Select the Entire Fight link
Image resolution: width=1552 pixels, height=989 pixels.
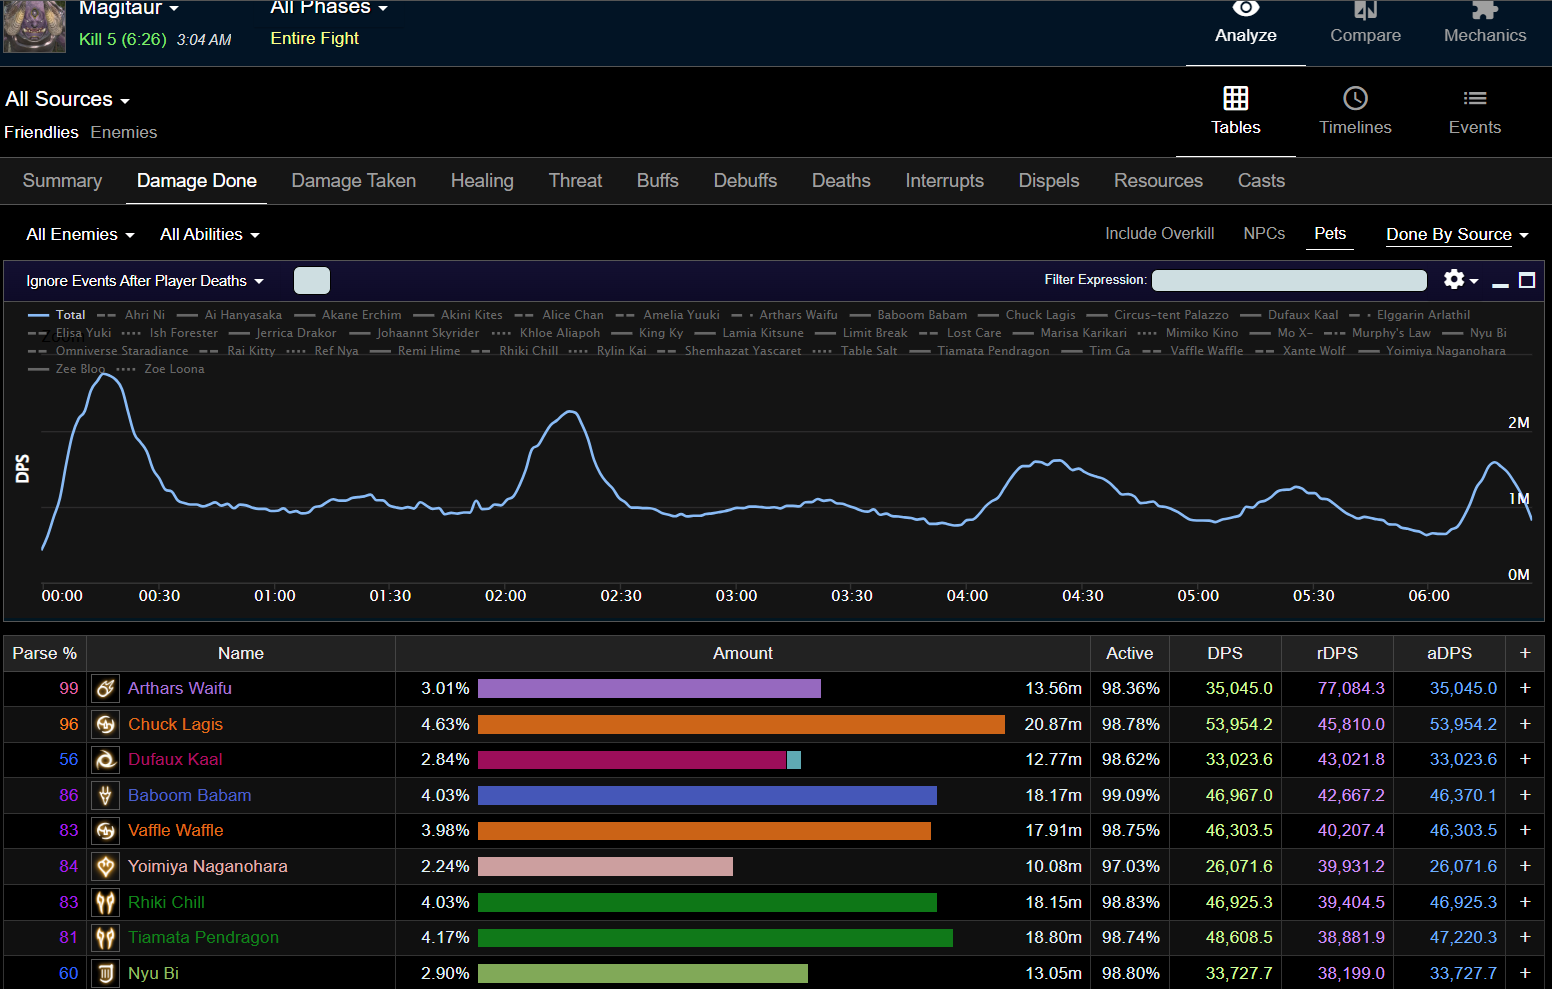coord(314,38)
